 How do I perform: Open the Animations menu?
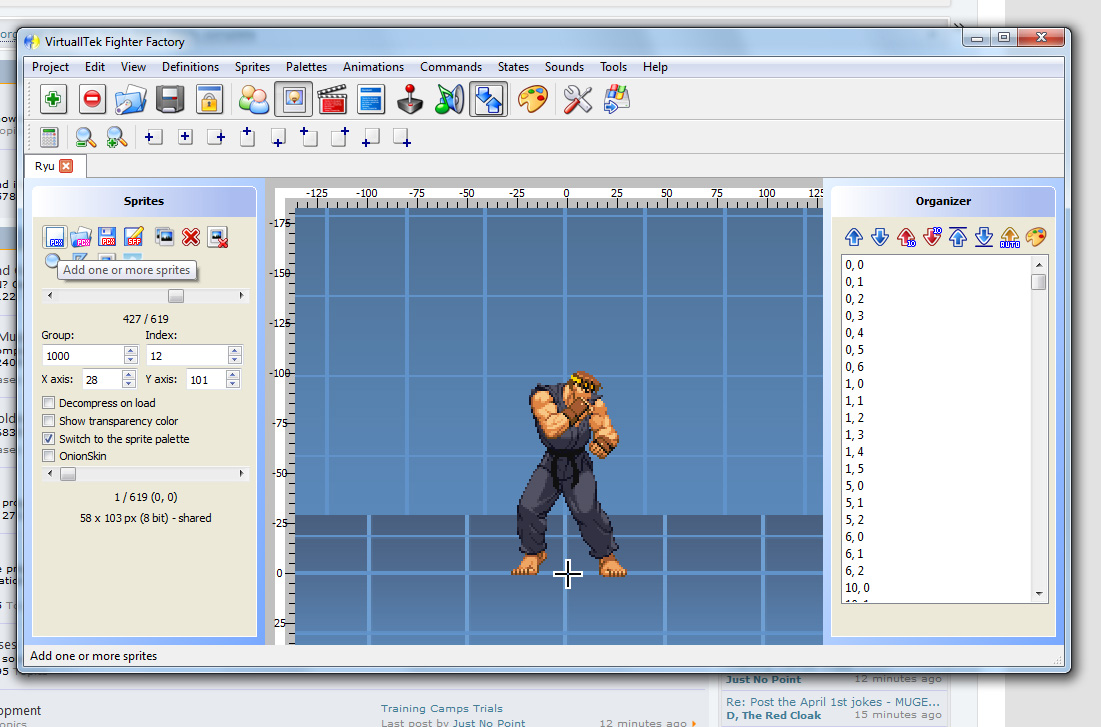374,67
